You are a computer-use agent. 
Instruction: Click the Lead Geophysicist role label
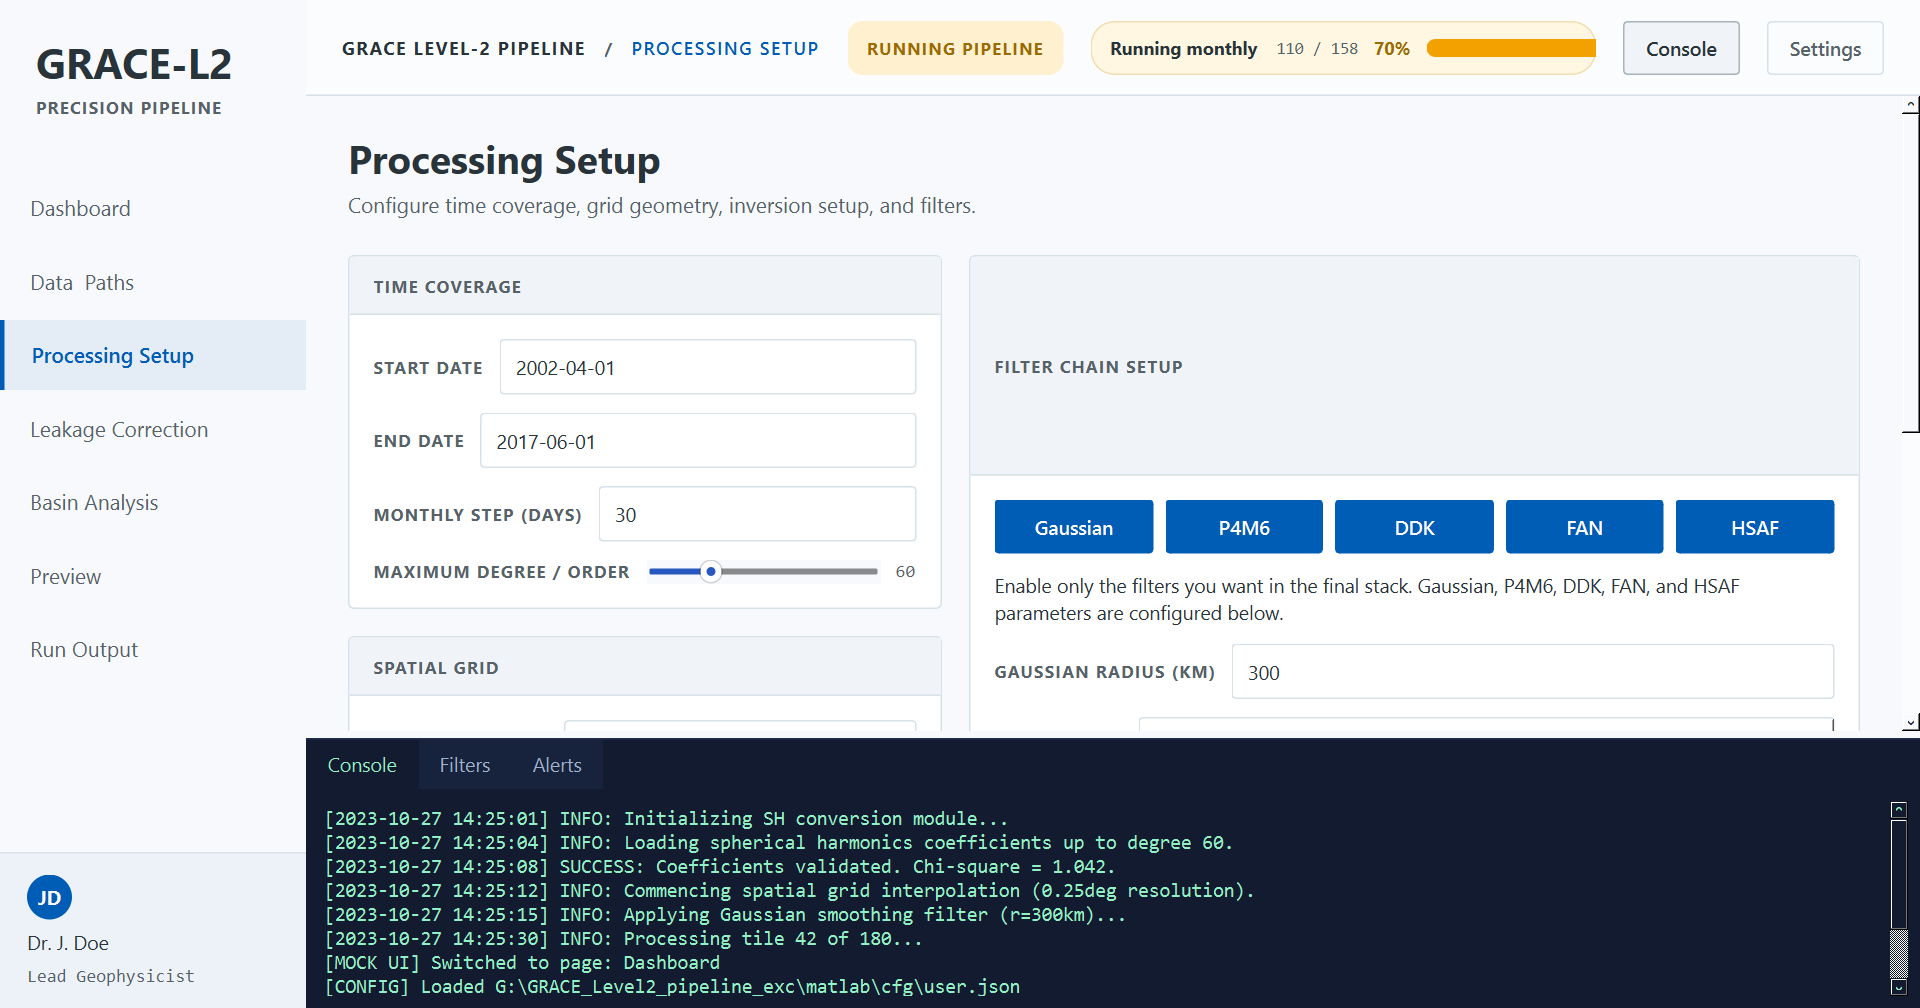(x=111, y=976)
